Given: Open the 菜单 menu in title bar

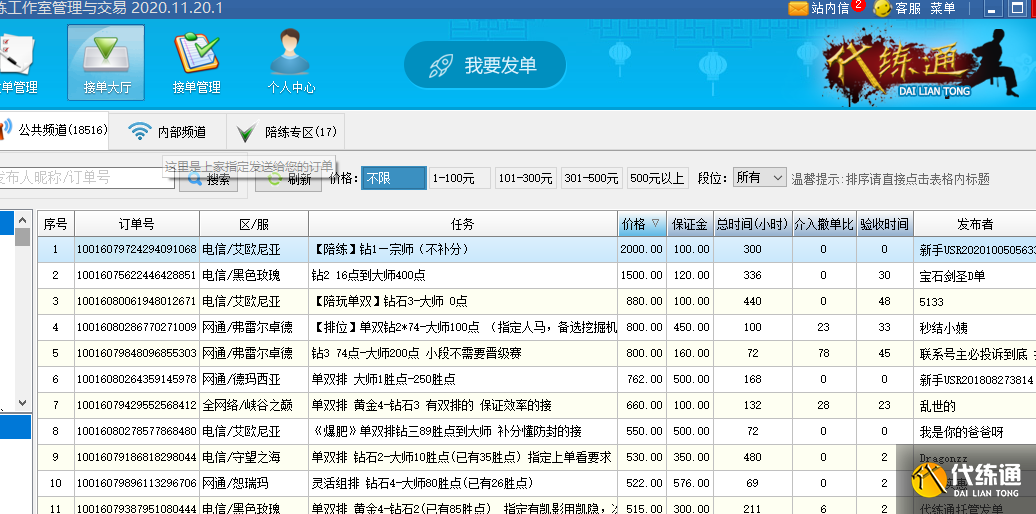Looking at the screenshot, I should tap(942, 8).
